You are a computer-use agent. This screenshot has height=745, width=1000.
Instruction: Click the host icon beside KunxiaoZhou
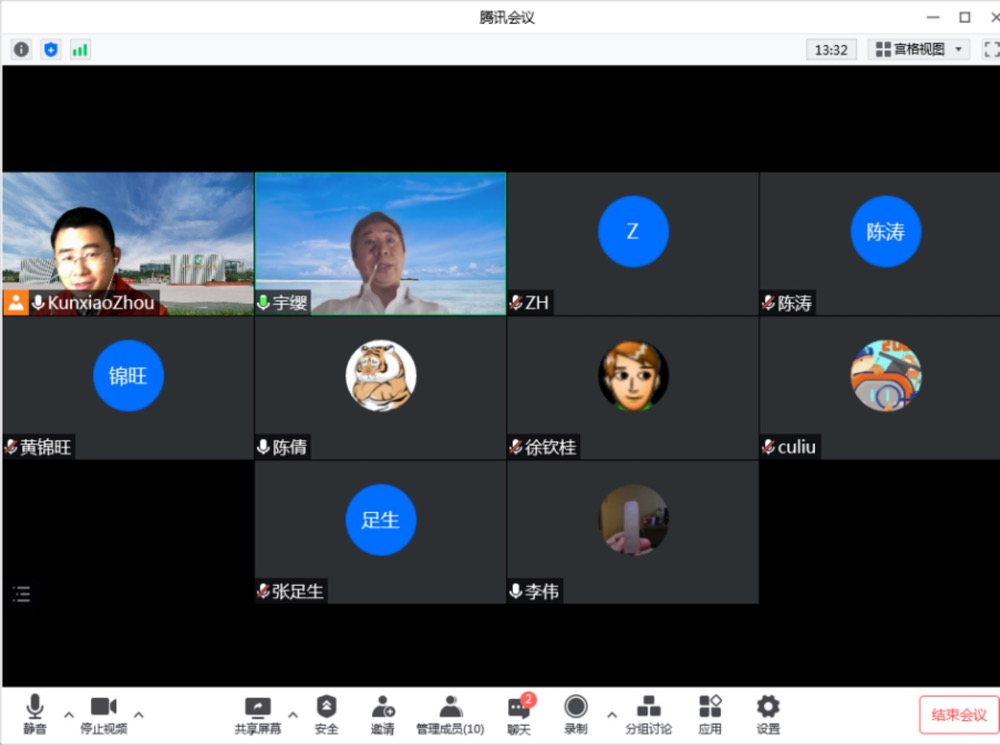point(16,303)
